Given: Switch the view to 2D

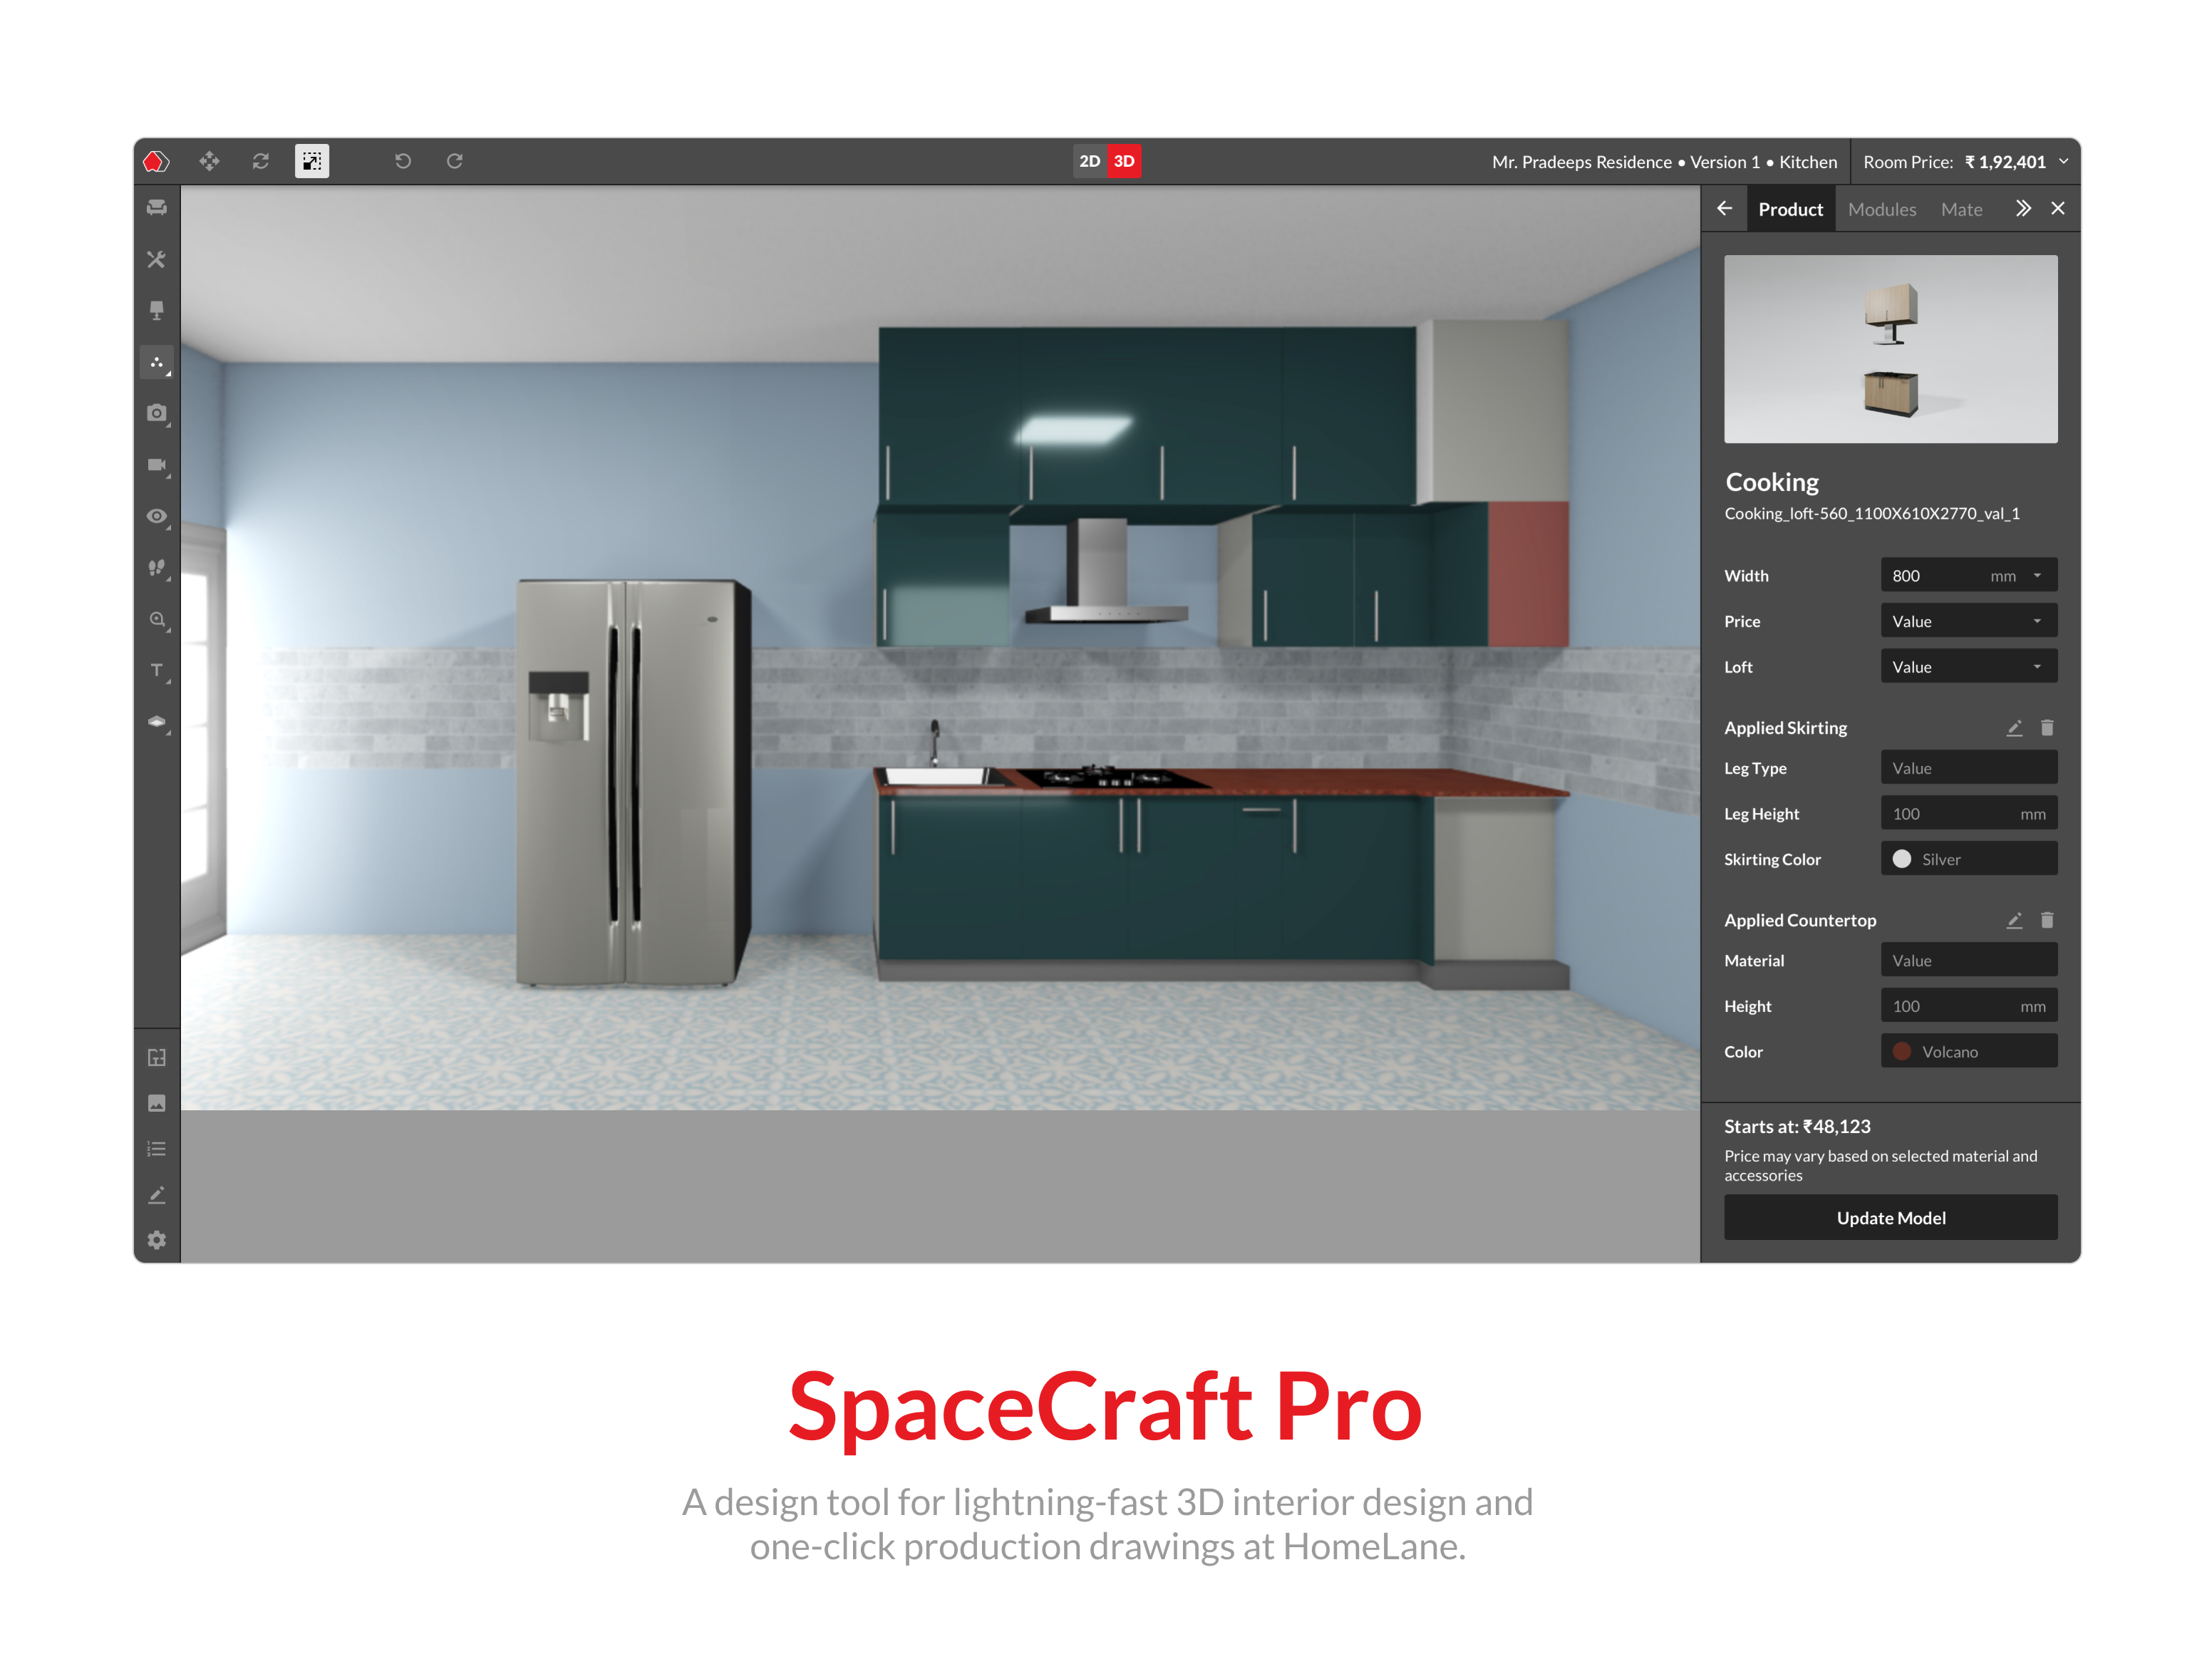Looking at the screenshot, I should 1090,161.
